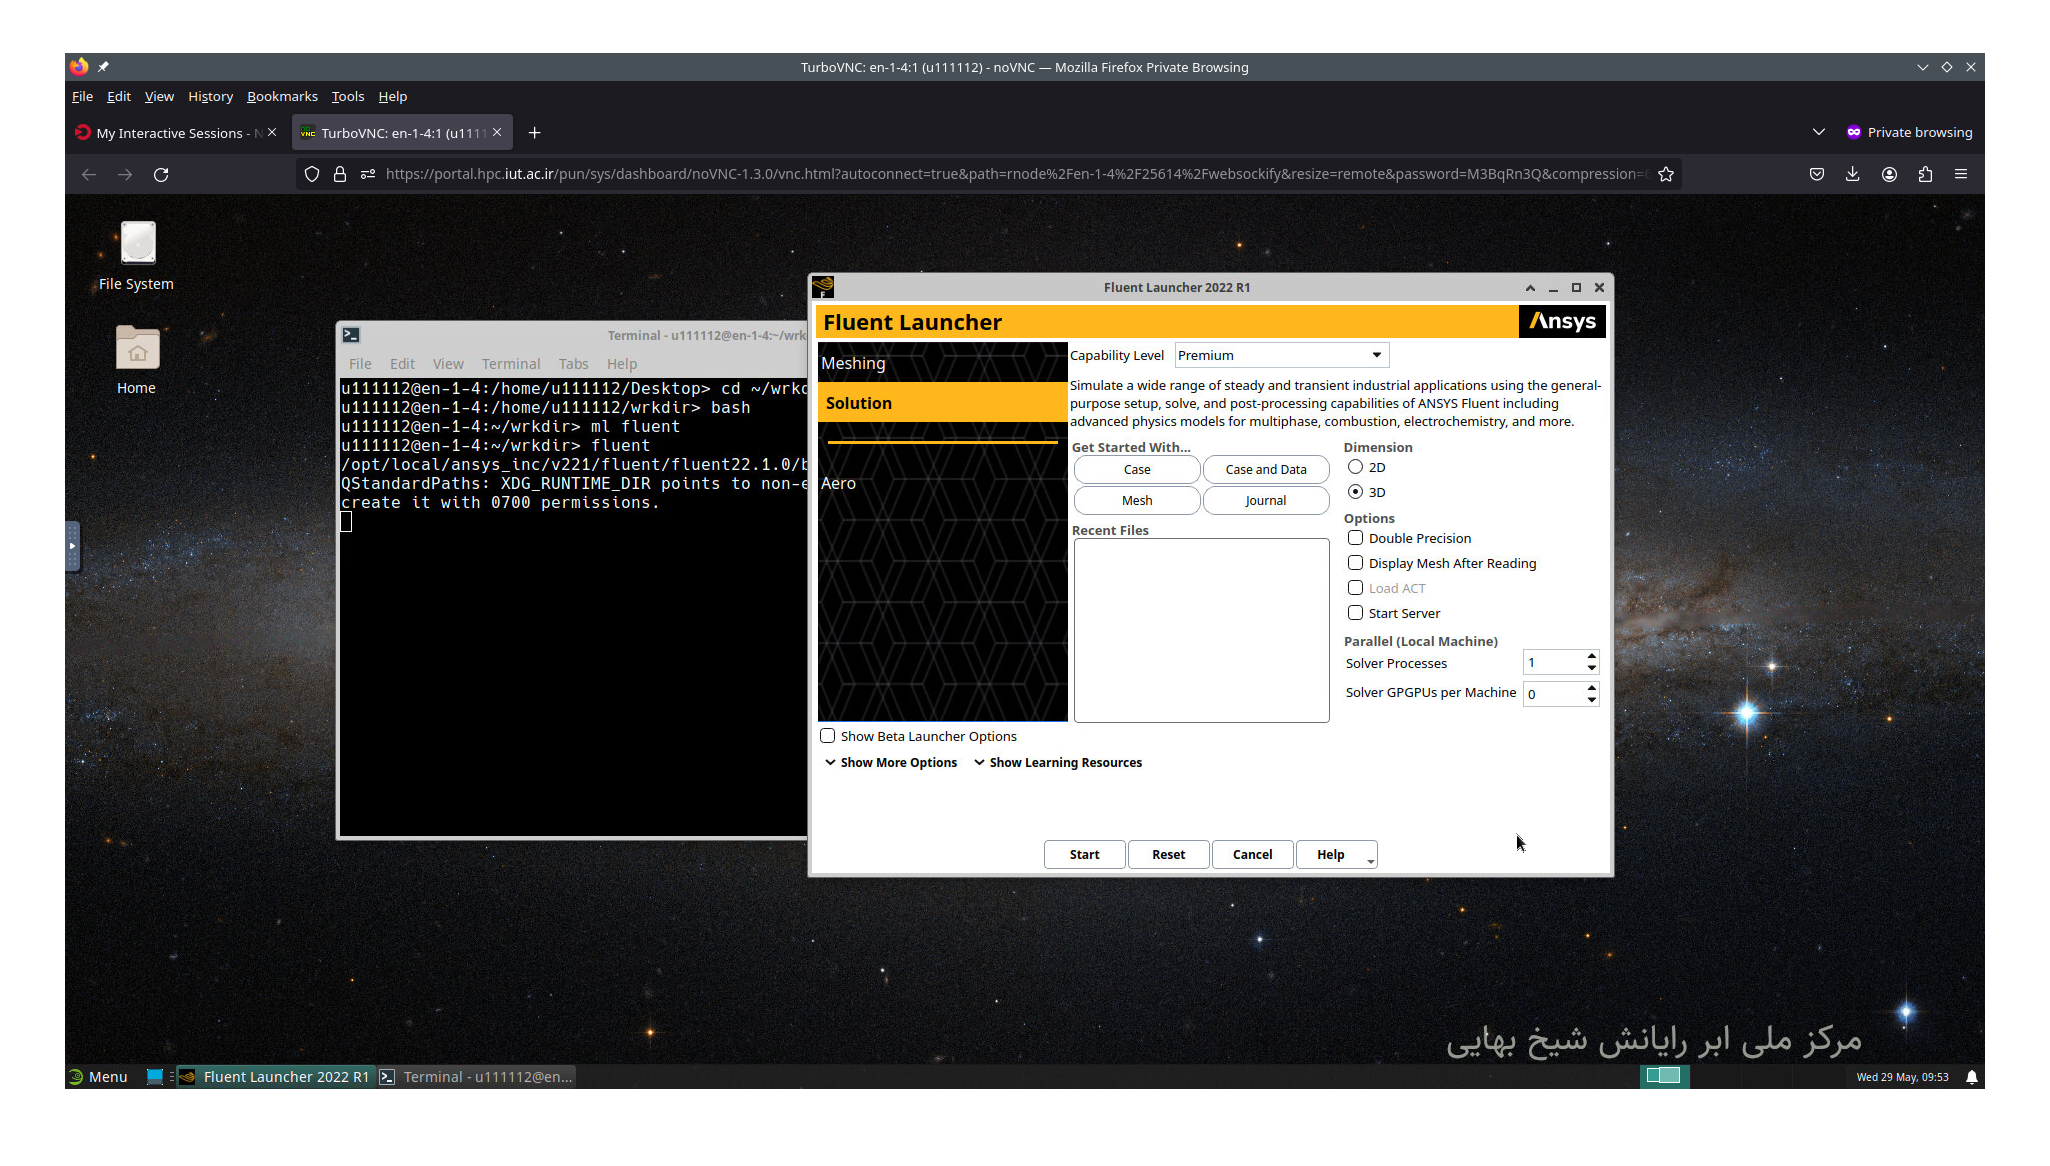Click the site security padlock icon

pos(340,174)
